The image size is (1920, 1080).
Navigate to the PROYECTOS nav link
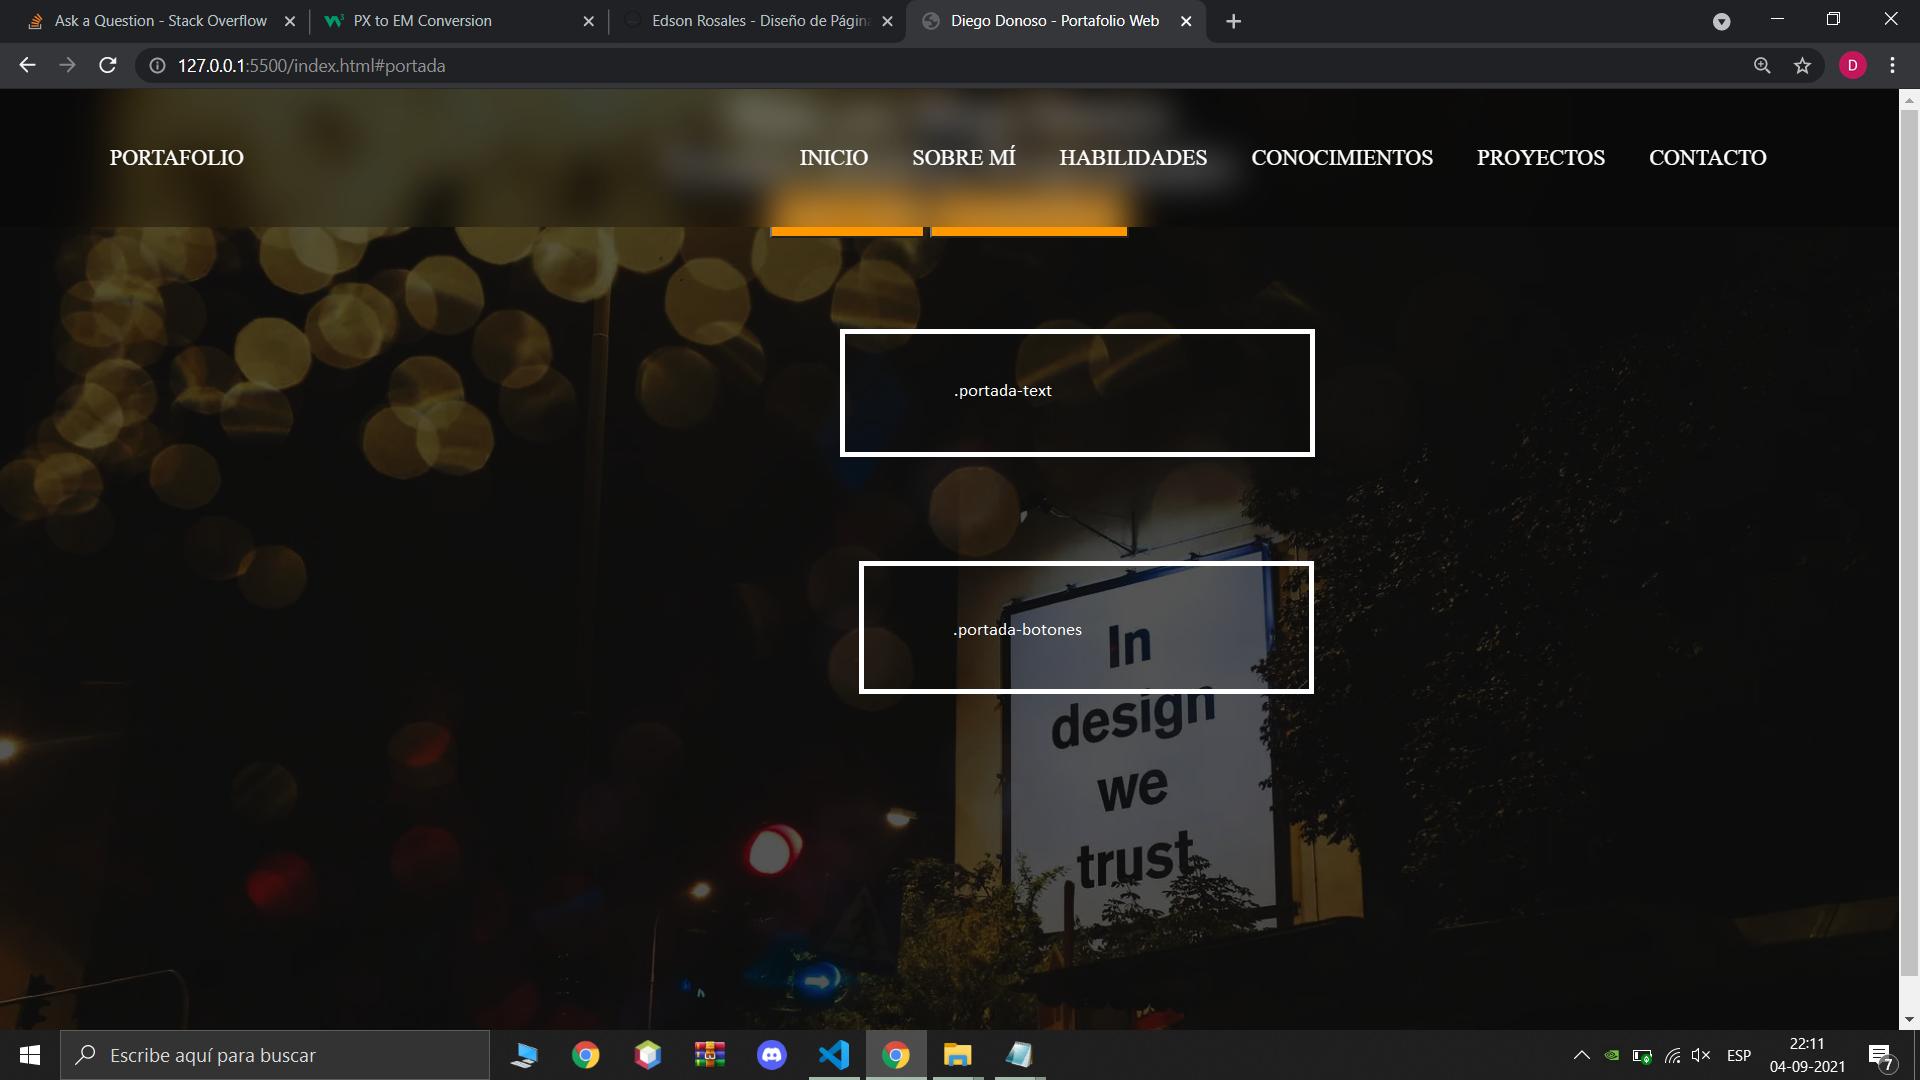(1540, 158)
